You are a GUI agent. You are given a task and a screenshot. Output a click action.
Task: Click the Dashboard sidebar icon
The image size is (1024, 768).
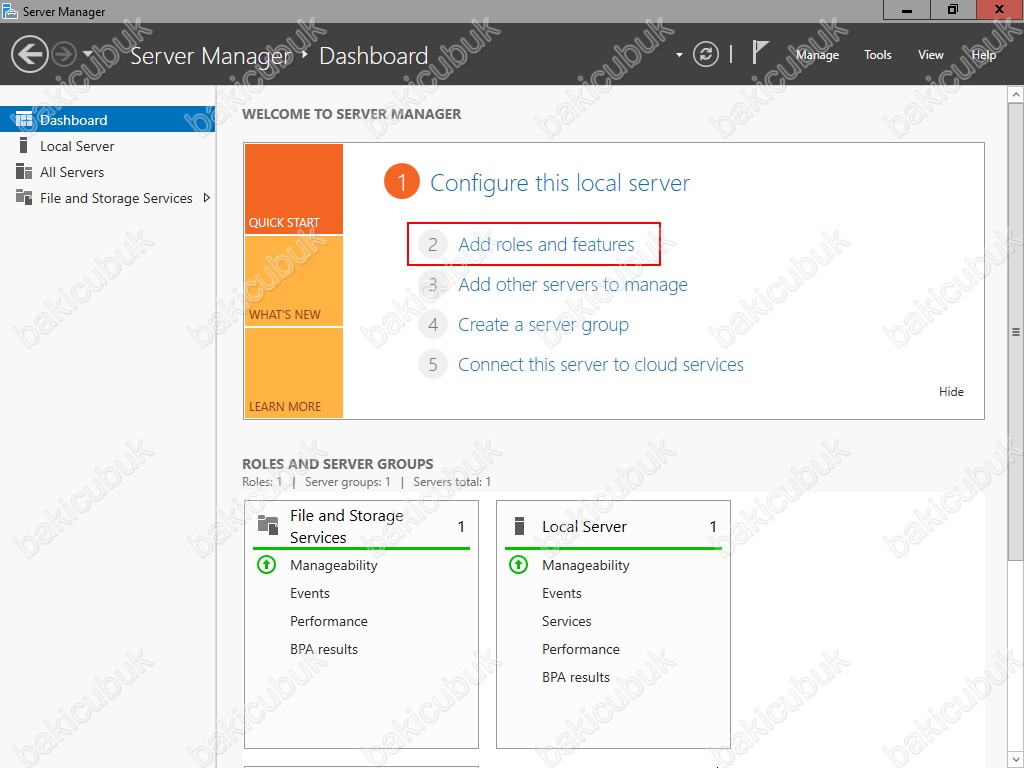[x=24, y=120]
